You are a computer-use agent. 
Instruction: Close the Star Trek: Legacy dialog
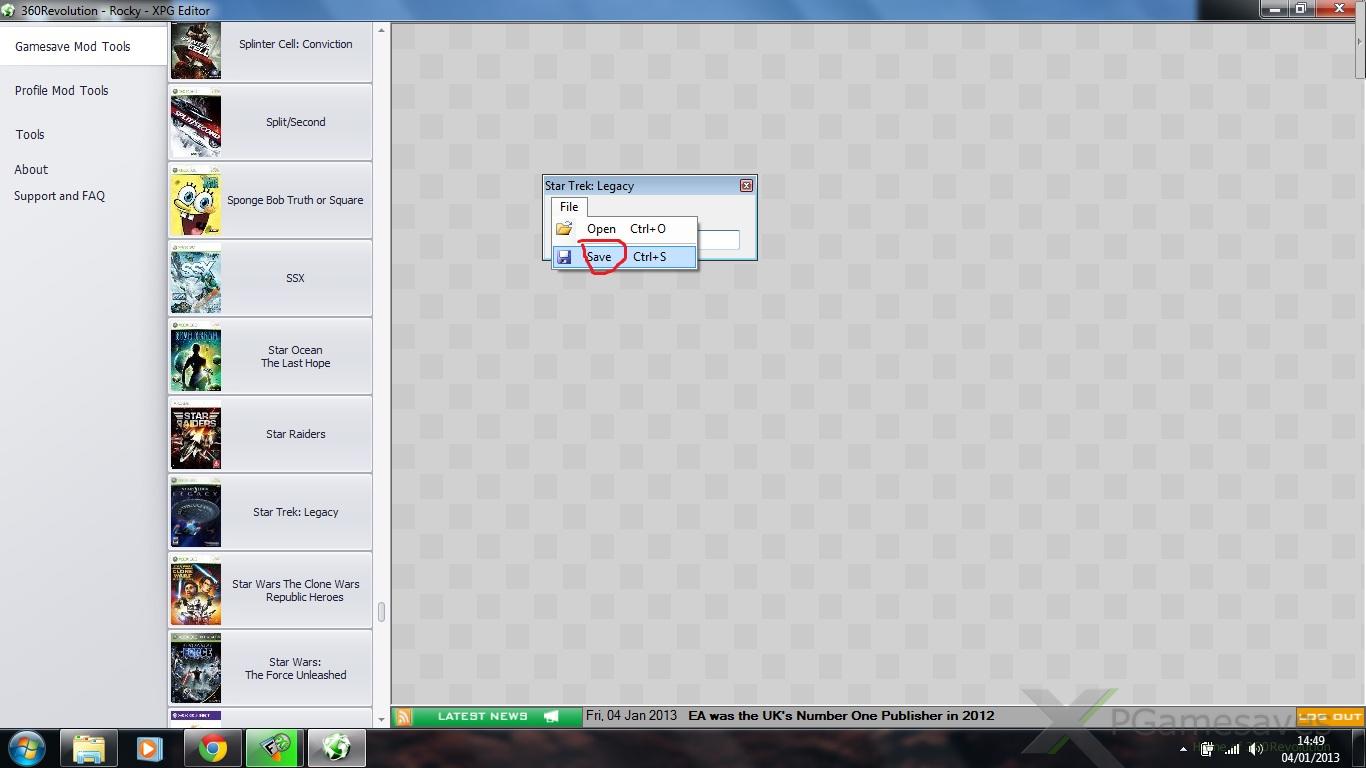(746, 186)
